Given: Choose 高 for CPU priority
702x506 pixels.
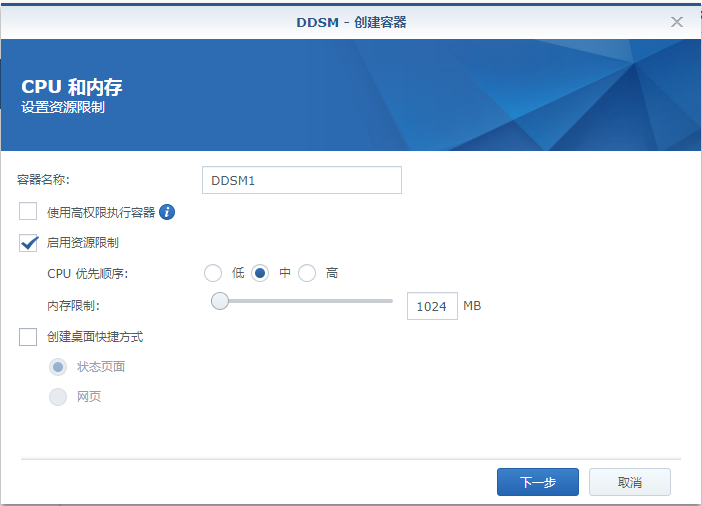Looking at the screenshot, I should pos(307,273).
